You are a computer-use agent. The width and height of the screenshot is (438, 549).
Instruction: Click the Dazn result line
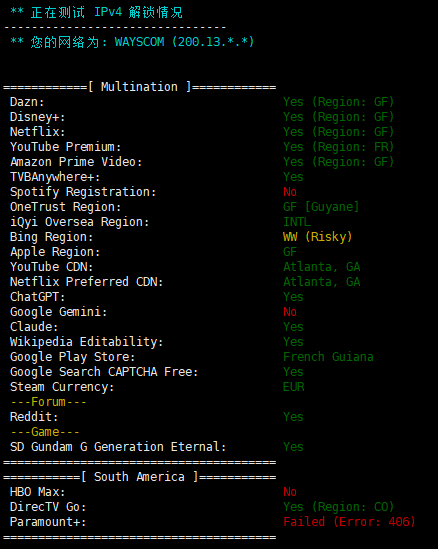[x=202, y=102]
